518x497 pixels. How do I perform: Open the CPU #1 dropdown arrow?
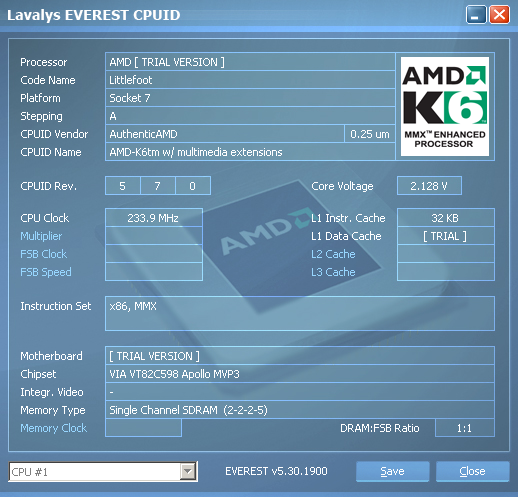[x=188, y=471]
